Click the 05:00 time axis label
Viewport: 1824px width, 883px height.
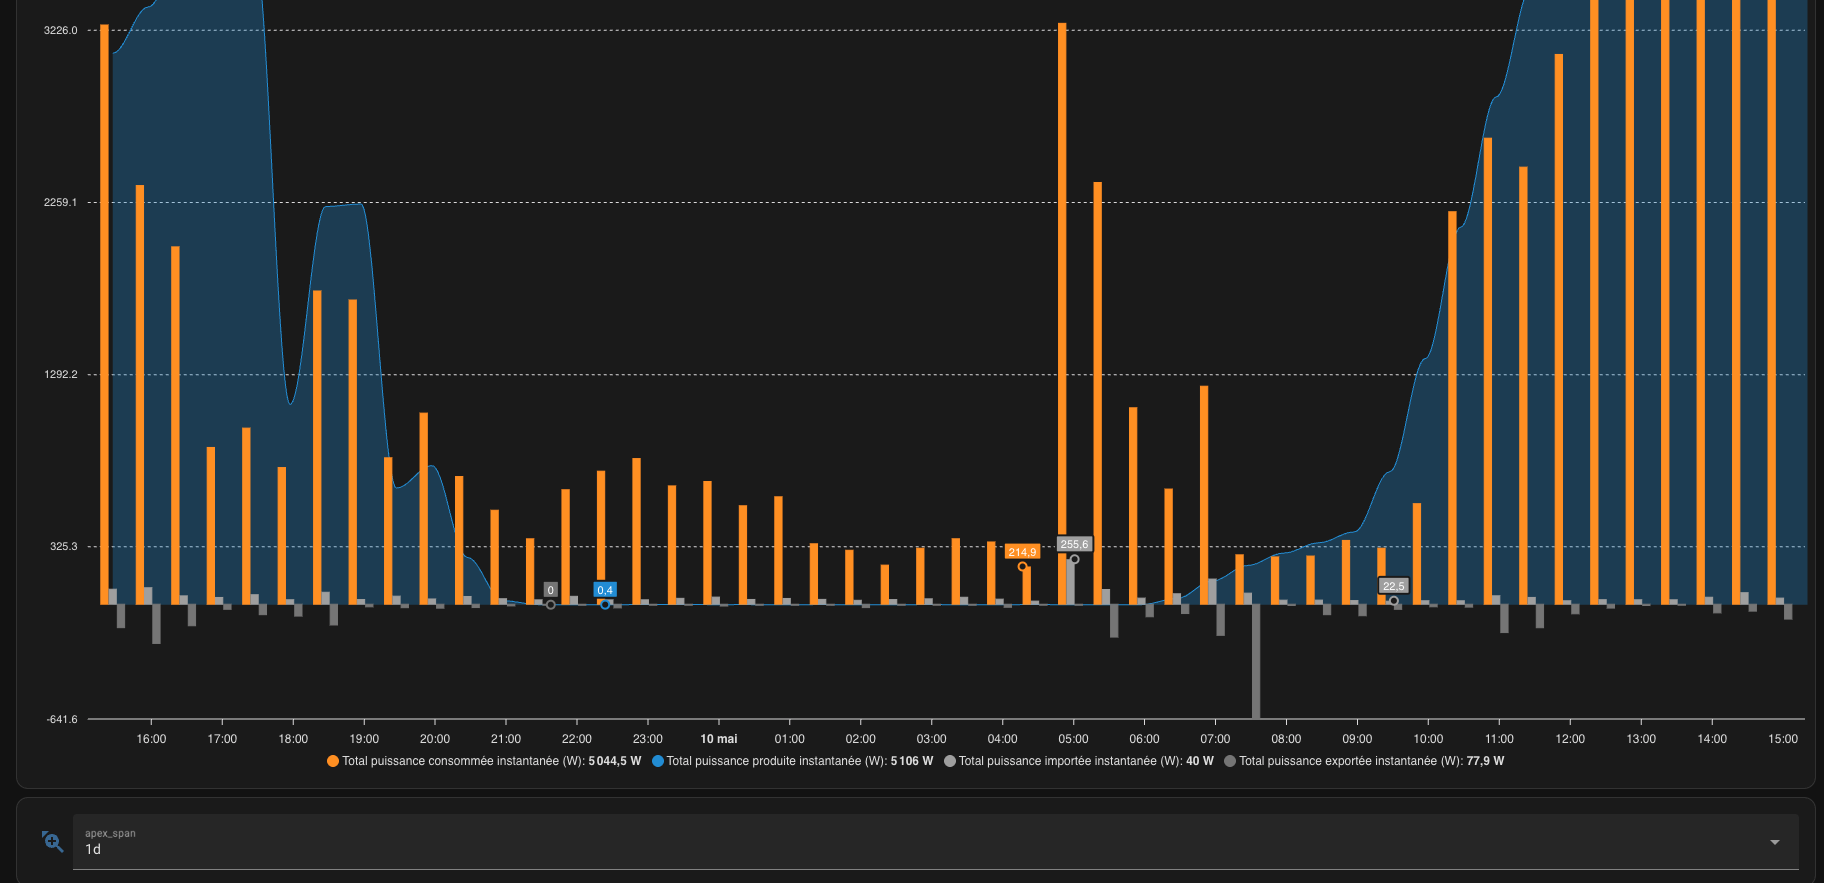[1073, 739]
